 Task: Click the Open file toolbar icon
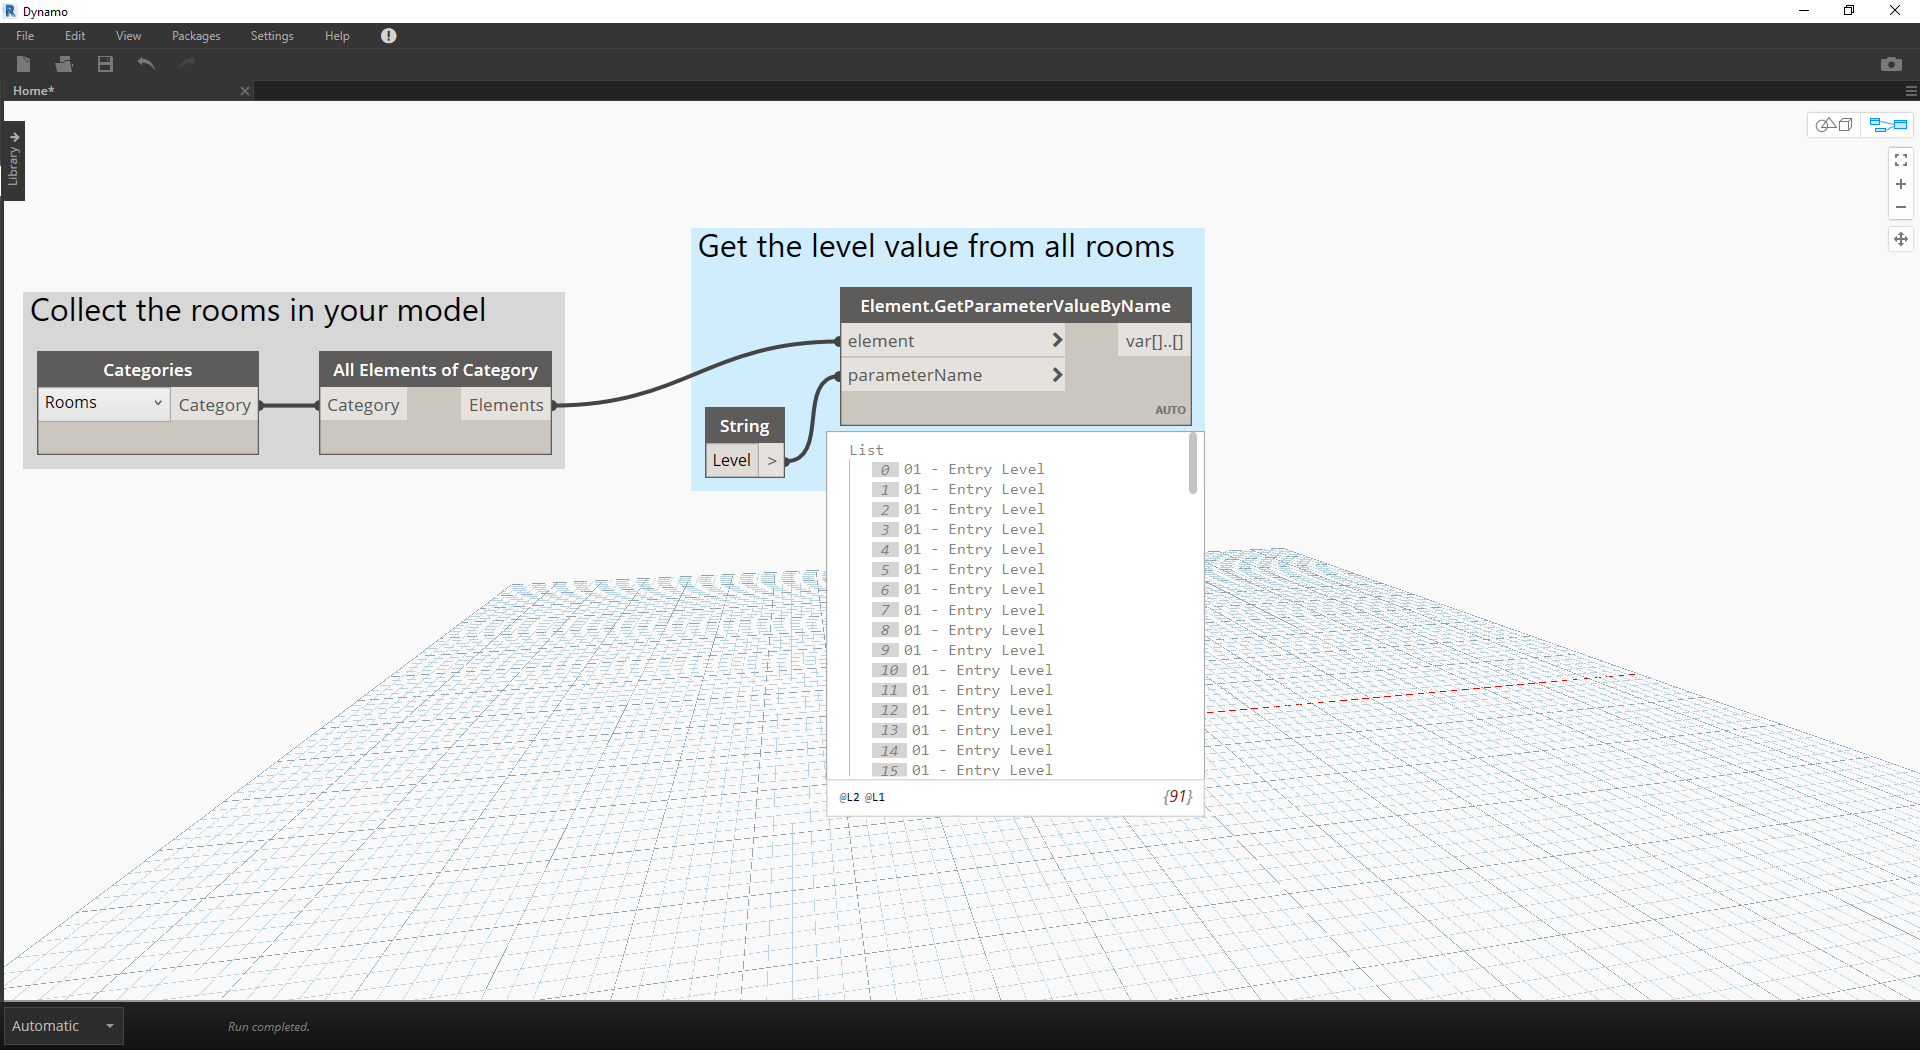click(65, 64)
